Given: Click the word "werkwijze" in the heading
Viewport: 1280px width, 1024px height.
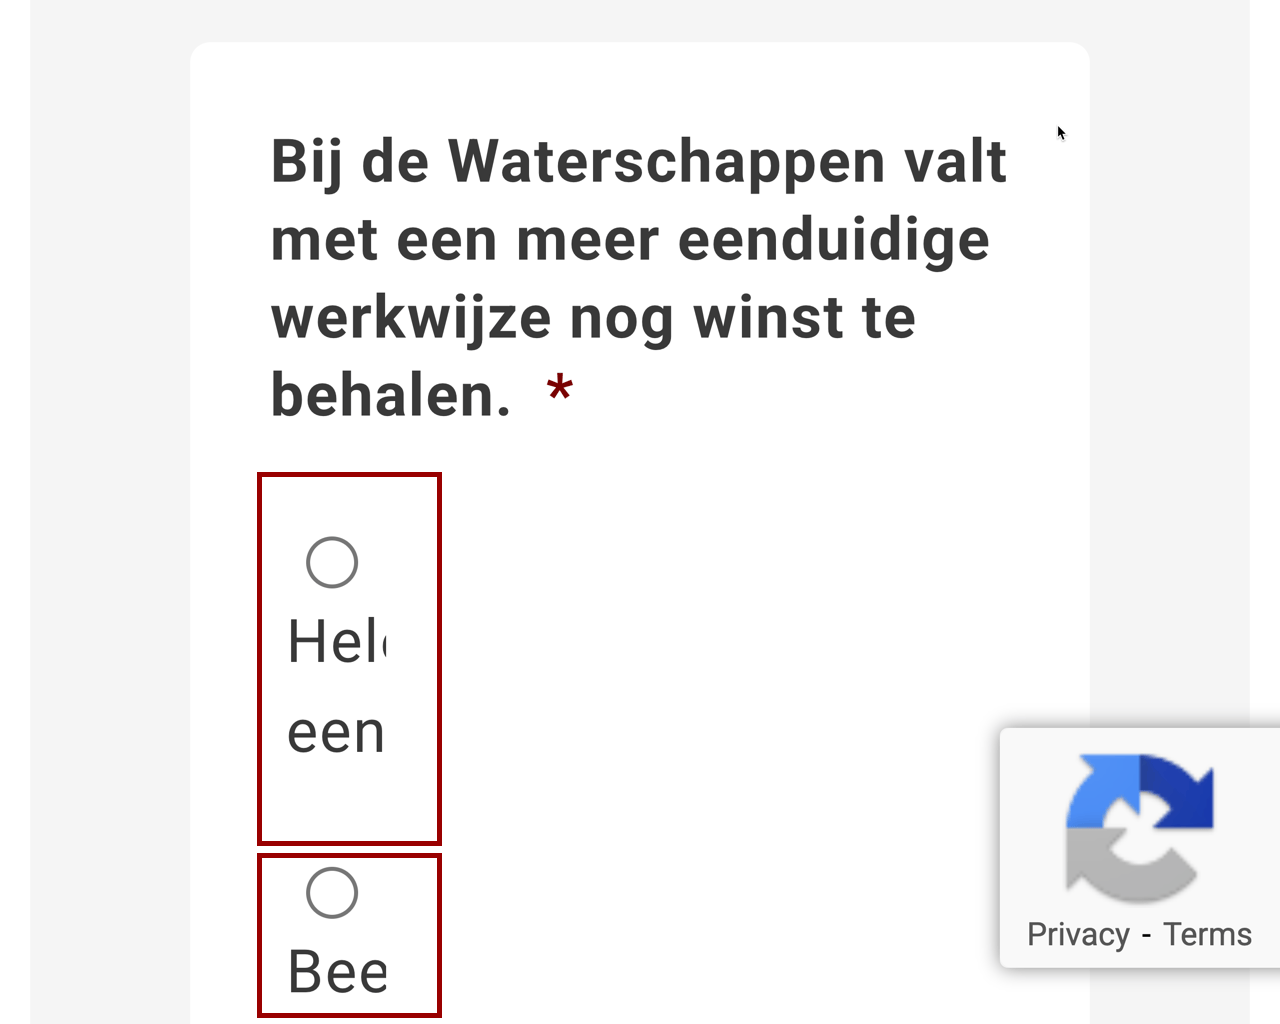Looking at the screenshot, I should pyautogui.click(x=411, y=318).
